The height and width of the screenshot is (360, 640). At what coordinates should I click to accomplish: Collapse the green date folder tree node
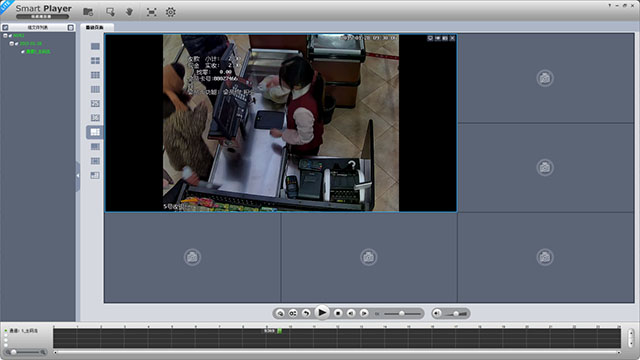(11, 43)
